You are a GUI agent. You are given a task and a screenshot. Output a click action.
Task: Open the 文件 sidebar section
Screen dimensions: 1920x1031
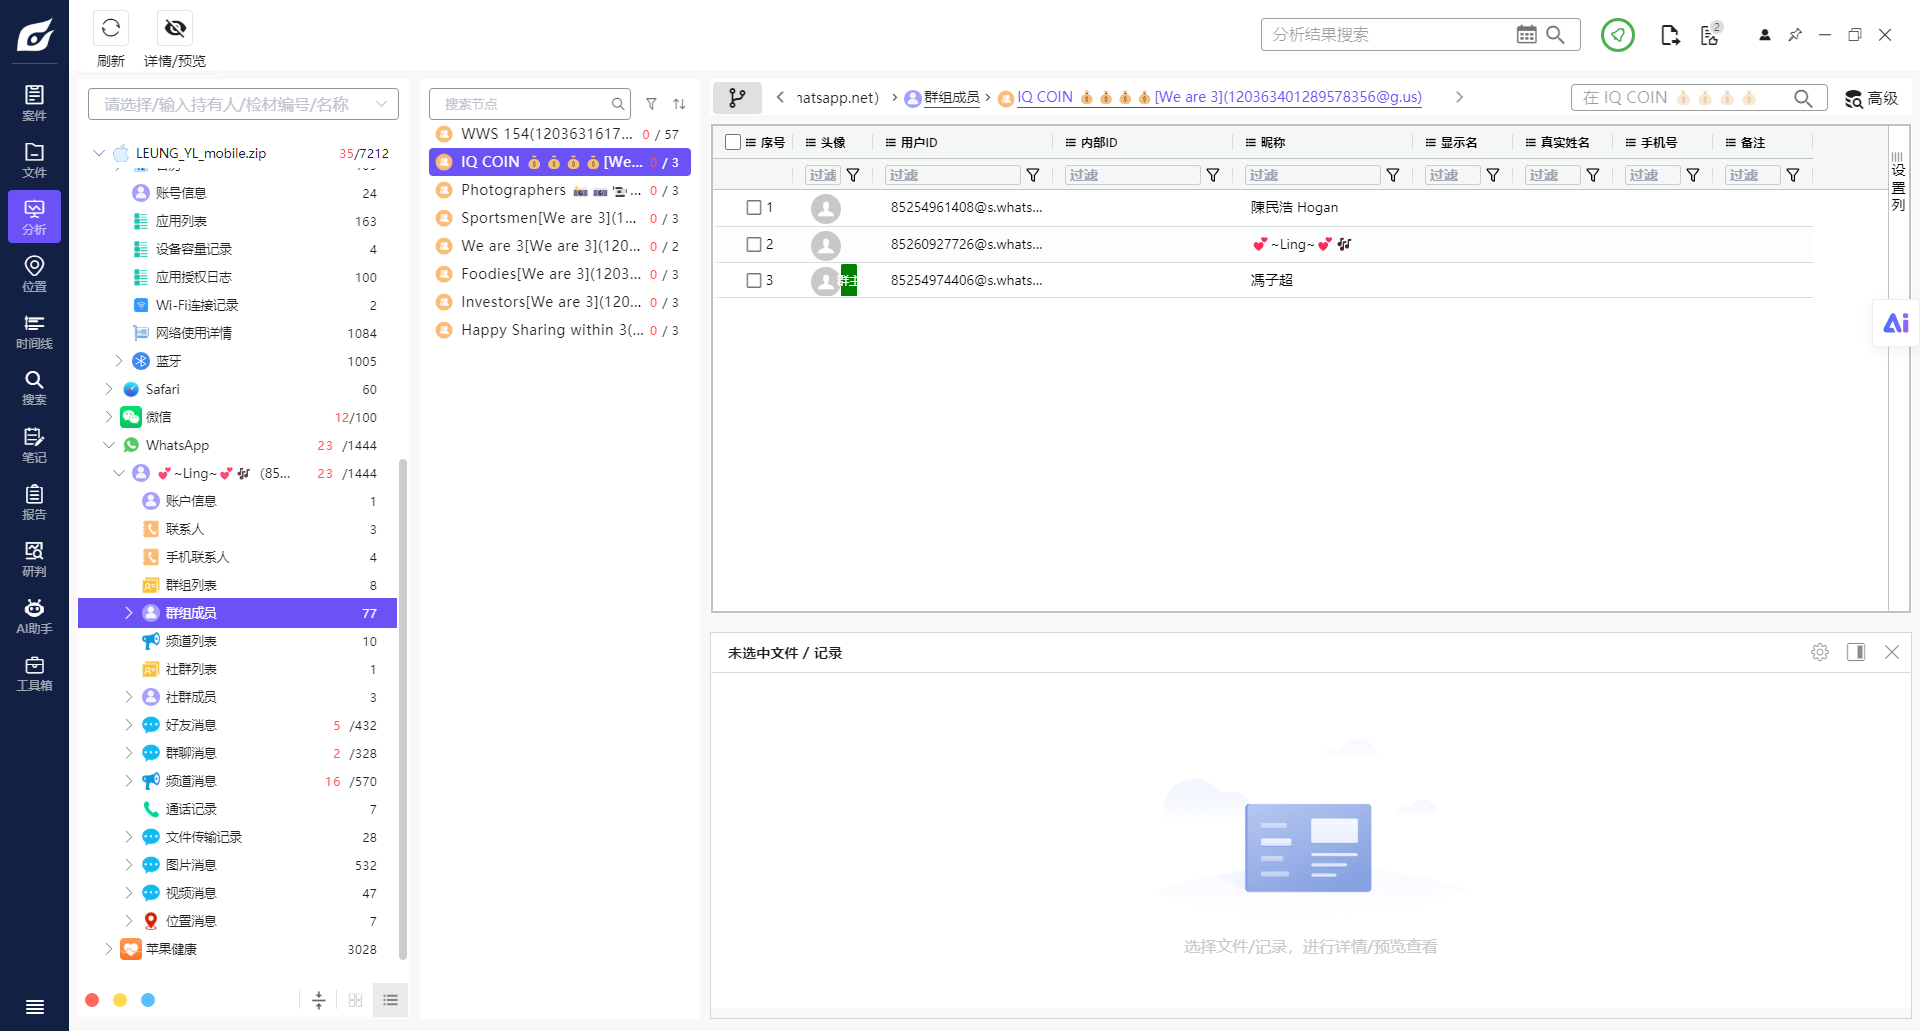[34, 160]
